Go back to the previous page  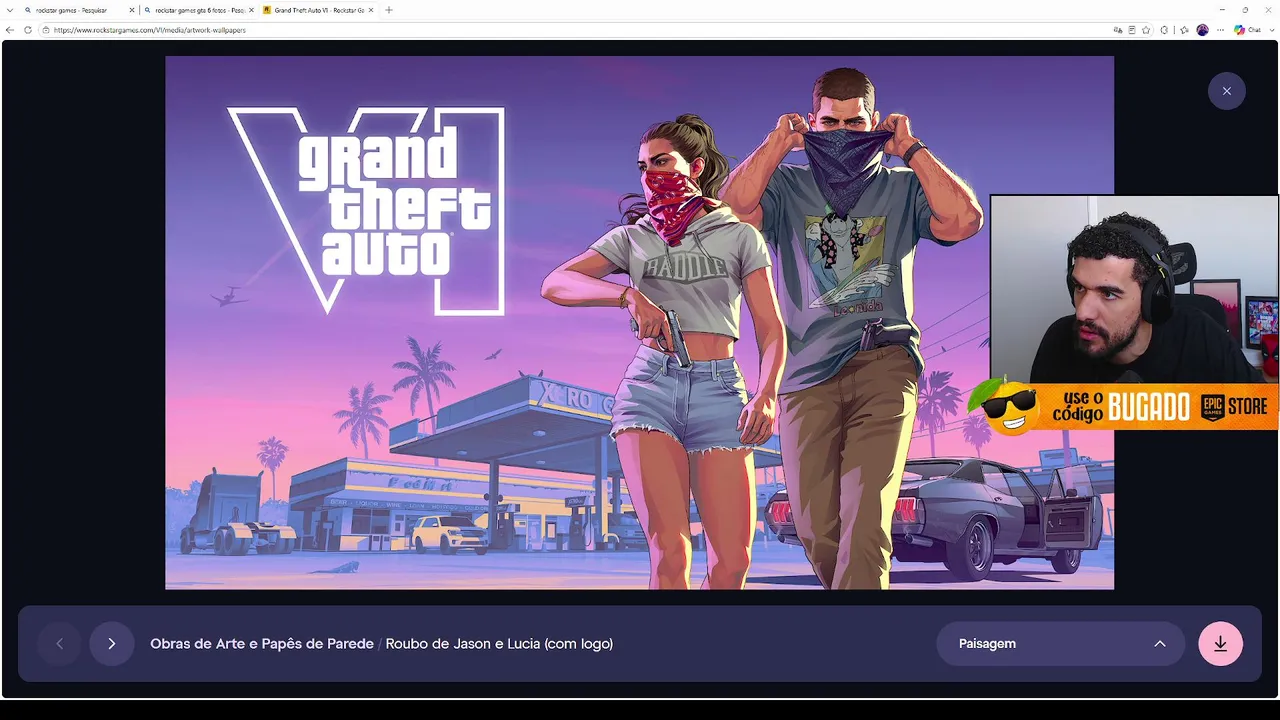pyautogui.click(x=10, y=30)
